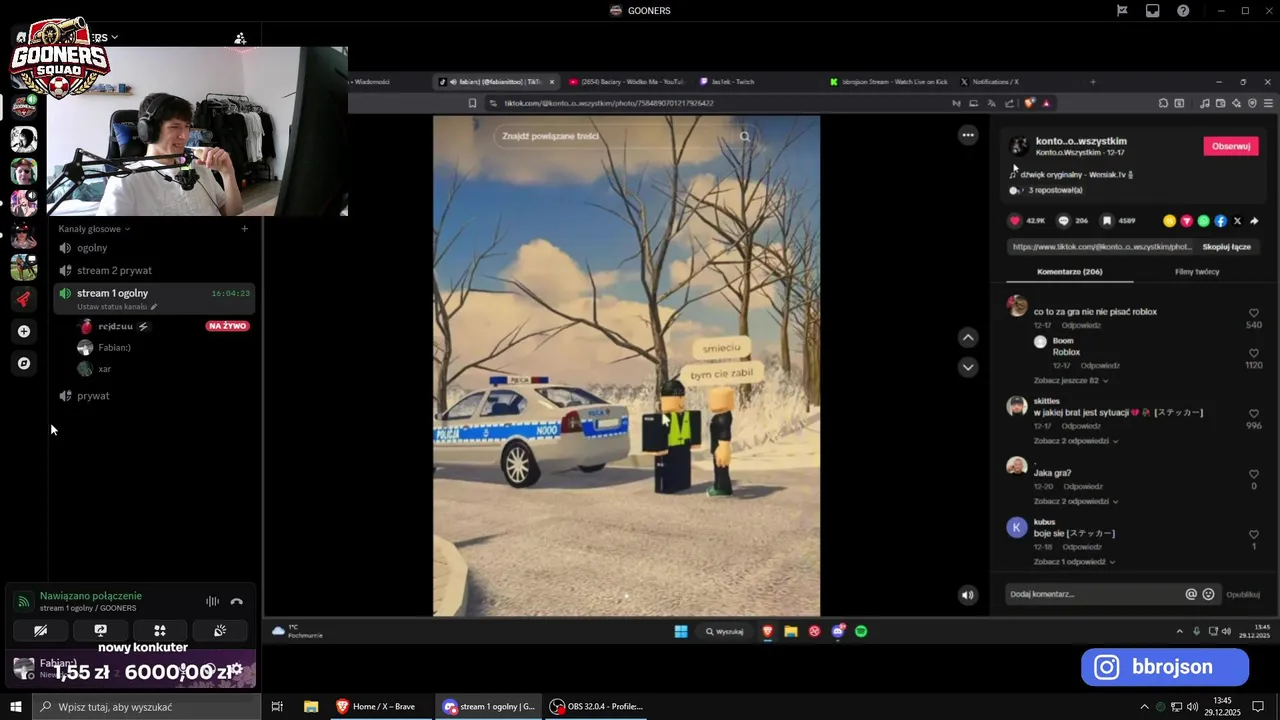Switch to 'Filmy twórcy' tab
This screenshot has width=1280, height=720.
(1197, 272)
